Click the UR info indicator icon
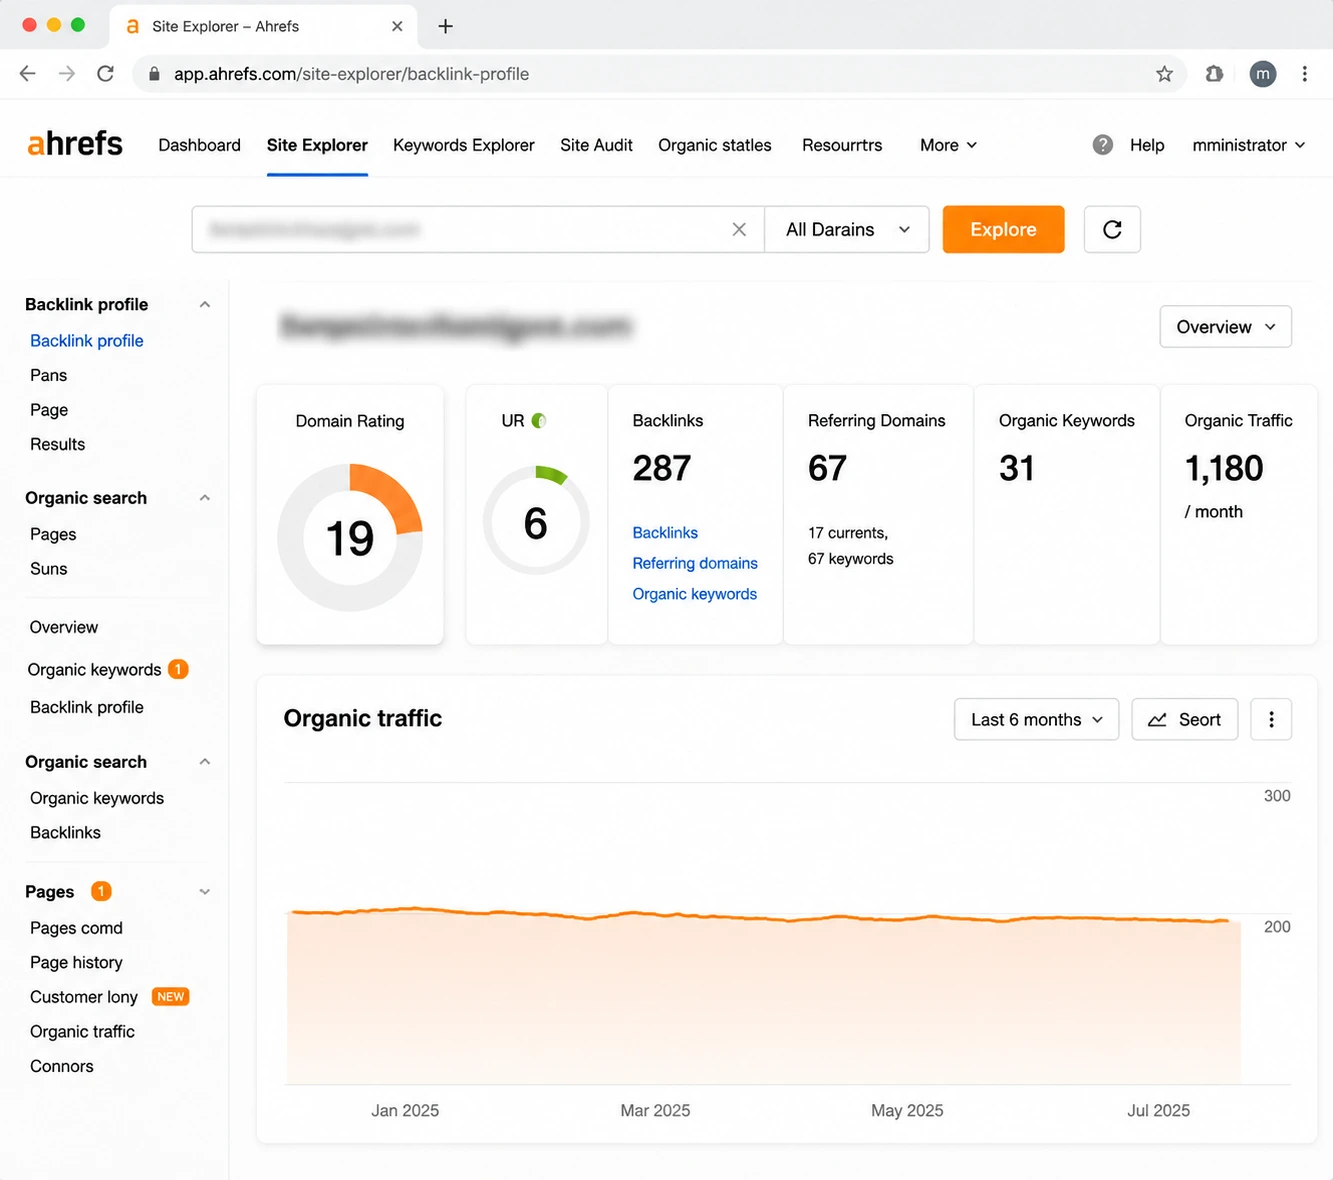Viewport: 1333px width, 1180px height. coord(539,421)
